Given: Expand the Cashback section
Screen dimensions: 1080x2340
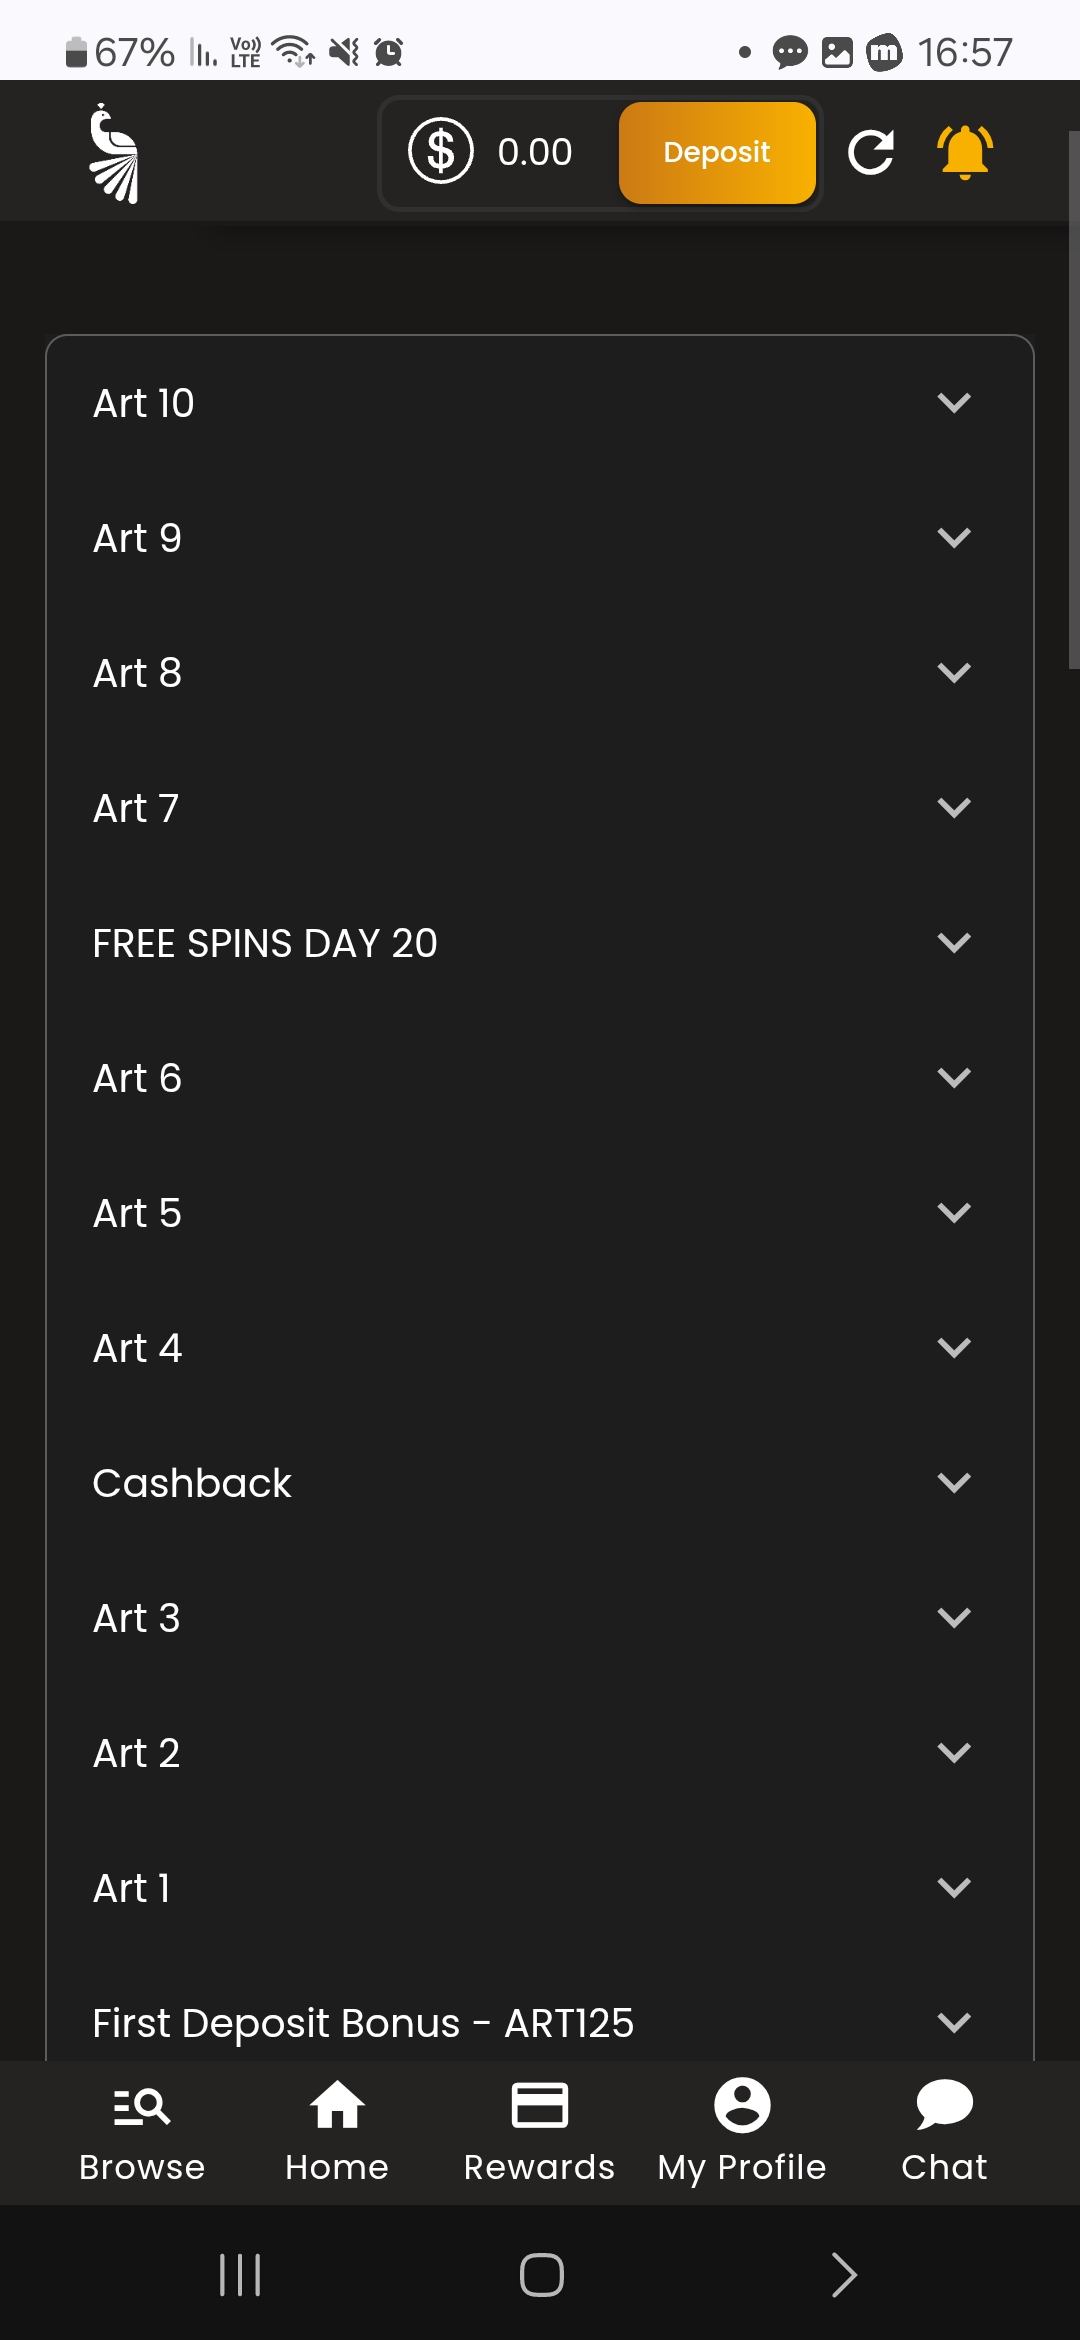Looking at the screenshot, I should tap(954, 1483).
